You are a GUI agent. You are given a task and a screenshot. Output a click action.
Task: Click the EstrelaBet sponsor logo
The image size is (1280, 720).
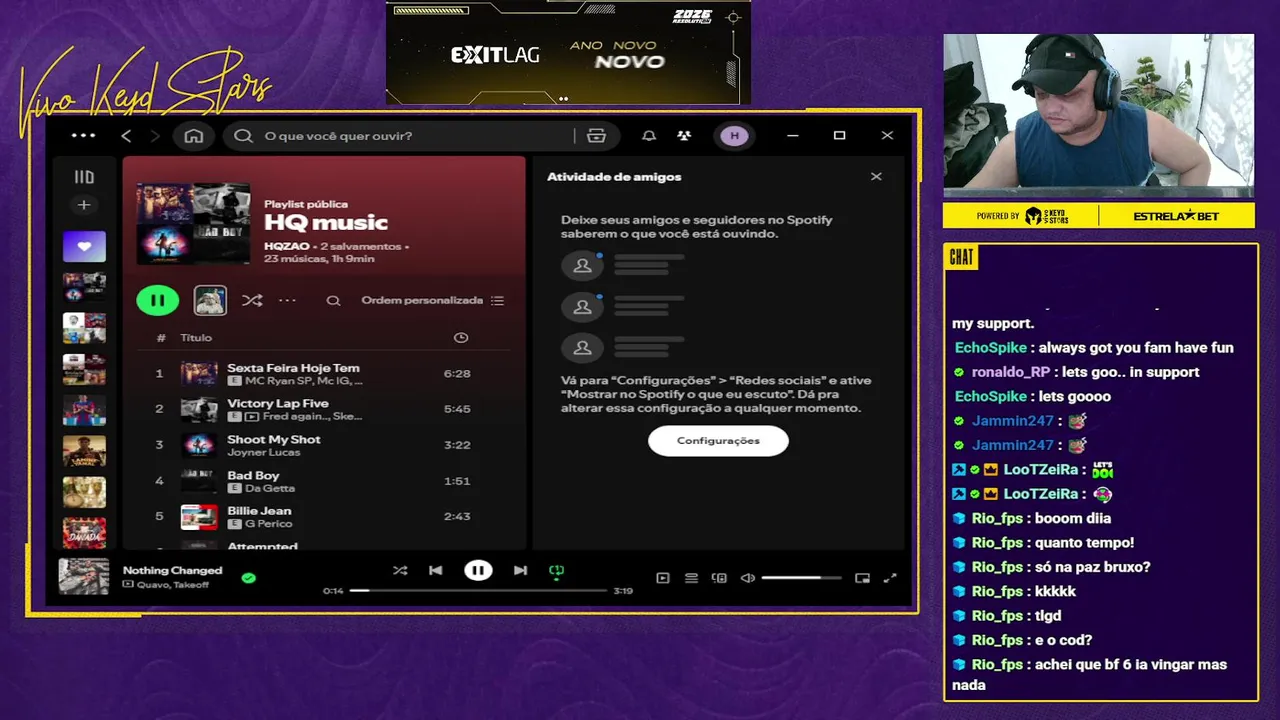click(1176, 216)
